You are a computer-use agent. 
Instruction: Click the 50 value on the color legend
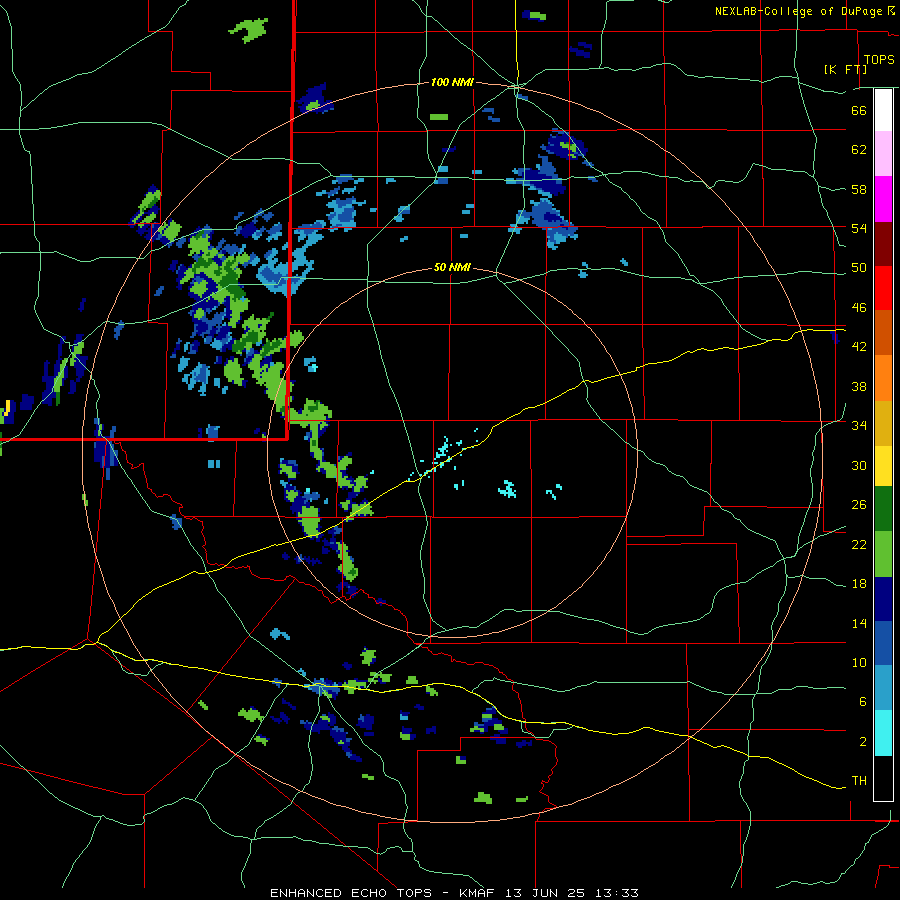[x=859, y=267]
